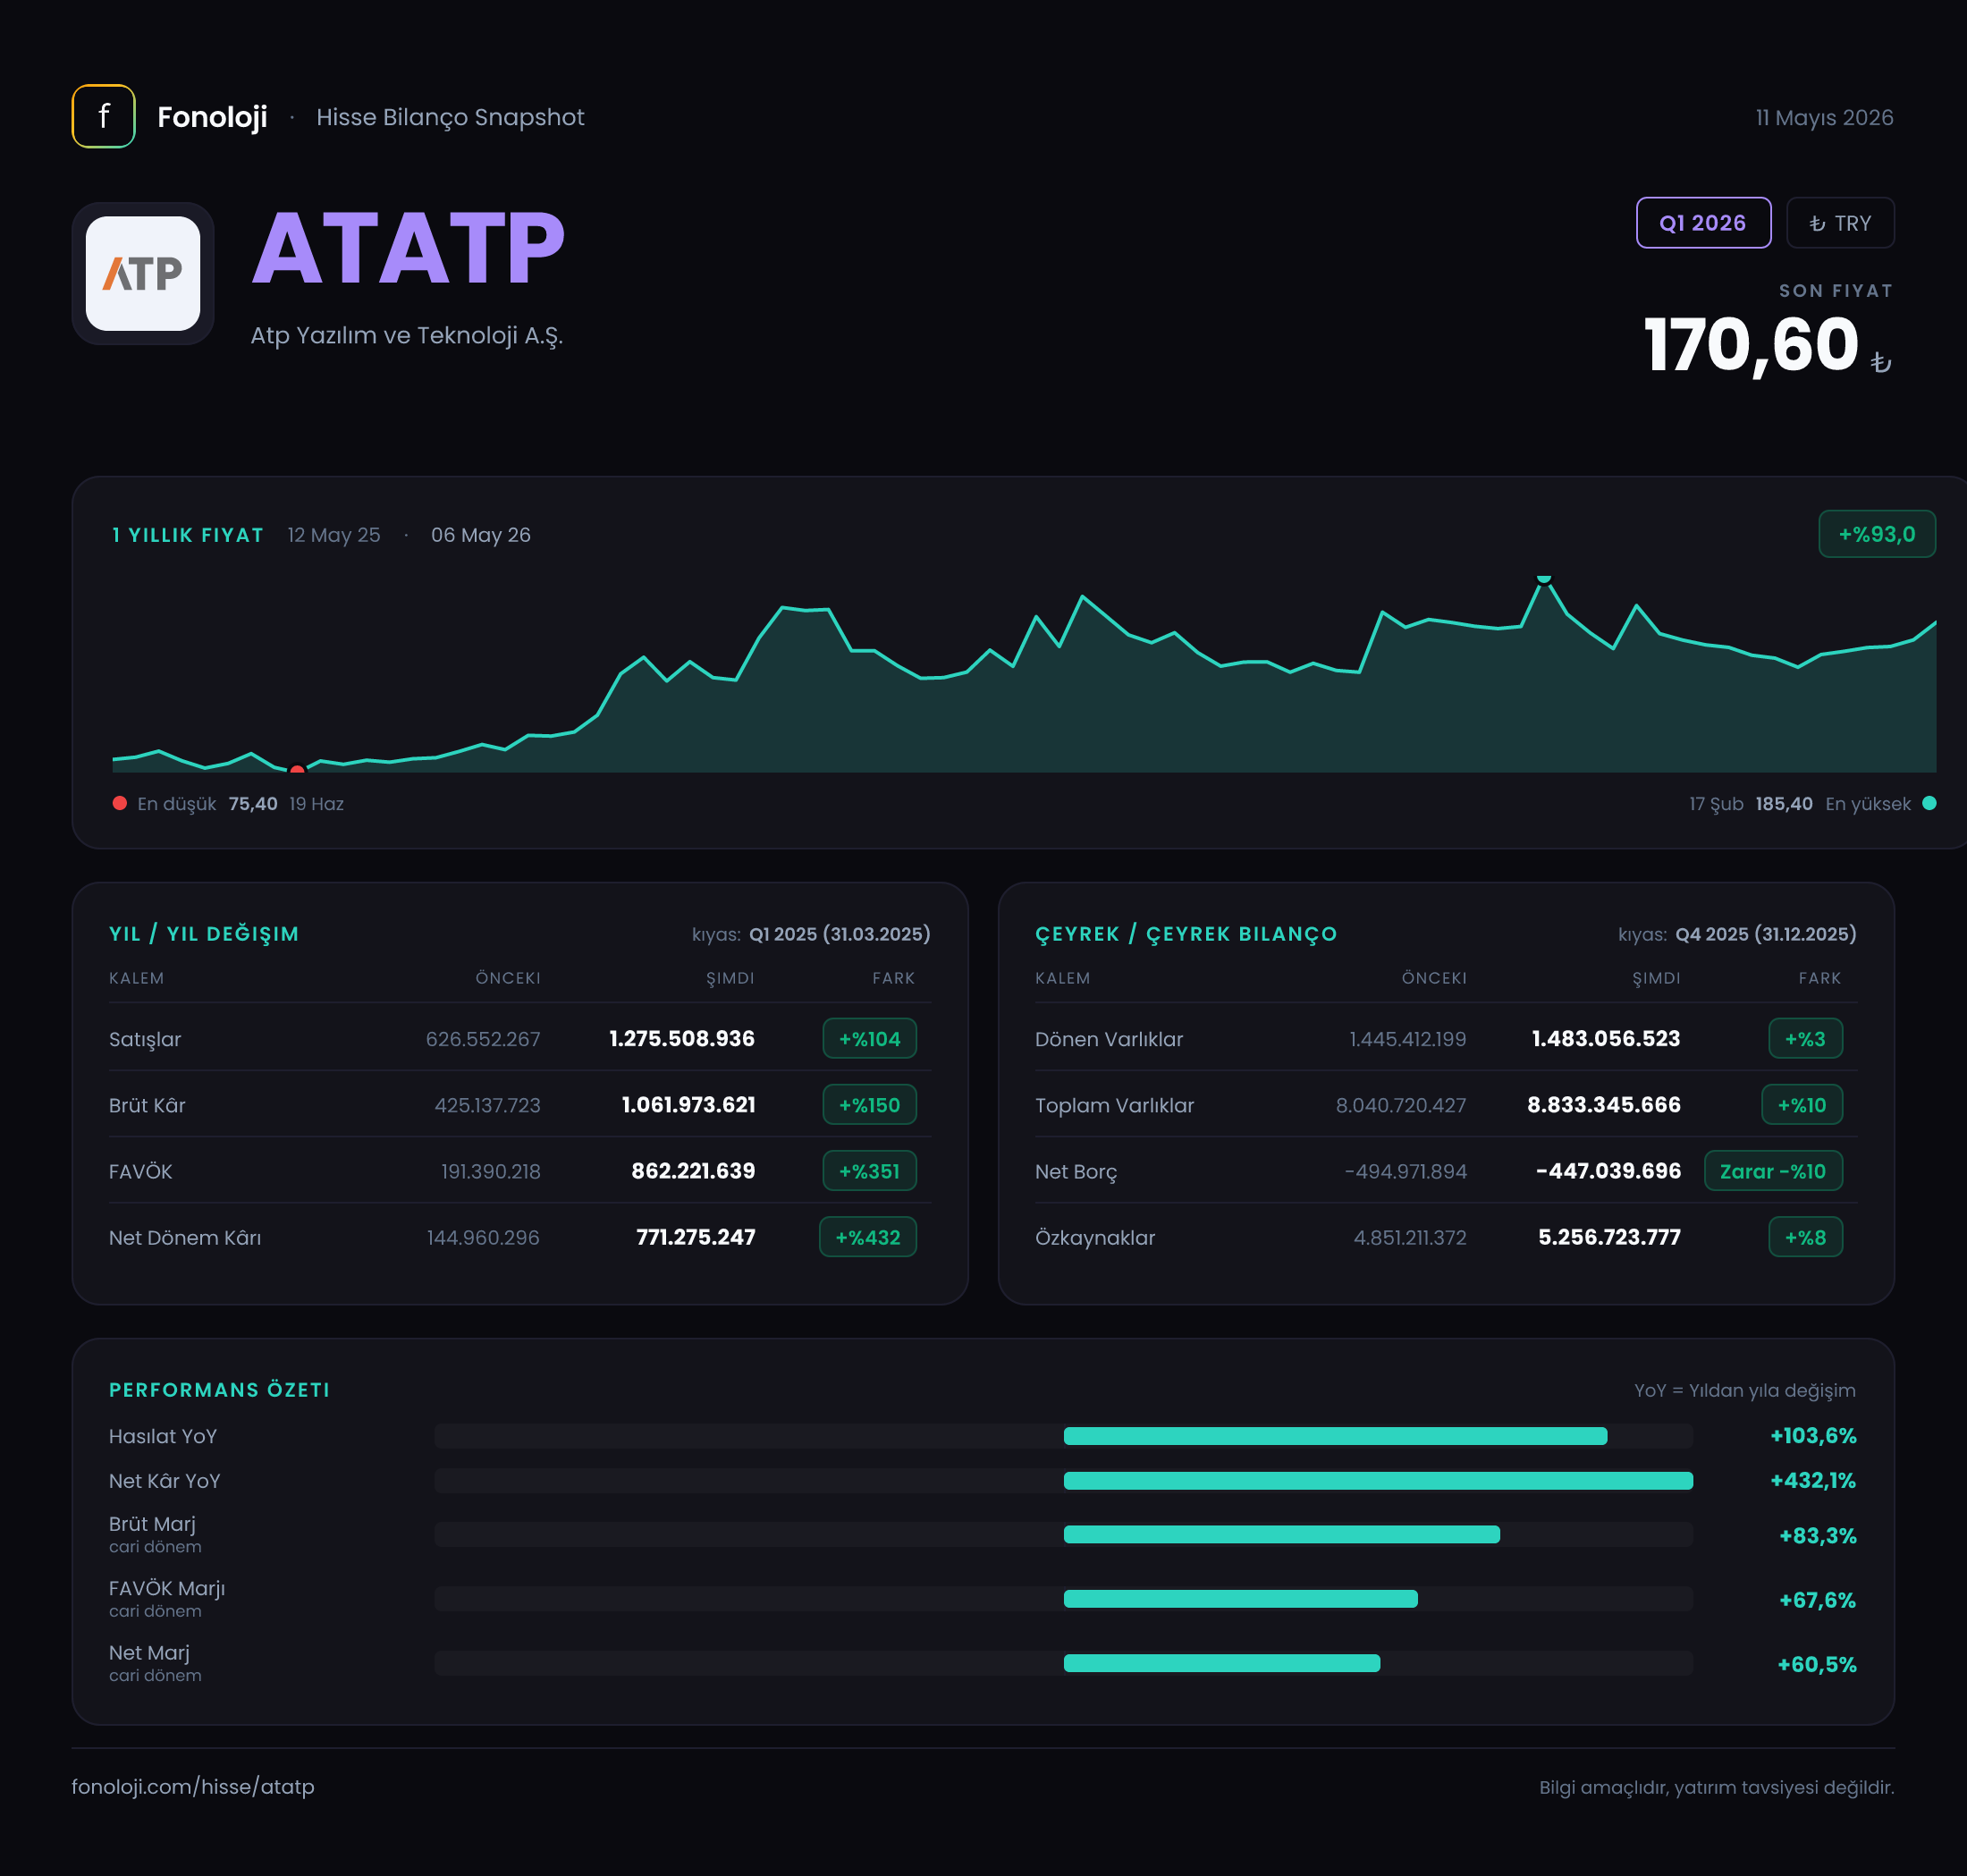Click the +103,6% Hasılat YoY value
The height and width of the screenshot is (1876, 1967).
[1813, 1435]
